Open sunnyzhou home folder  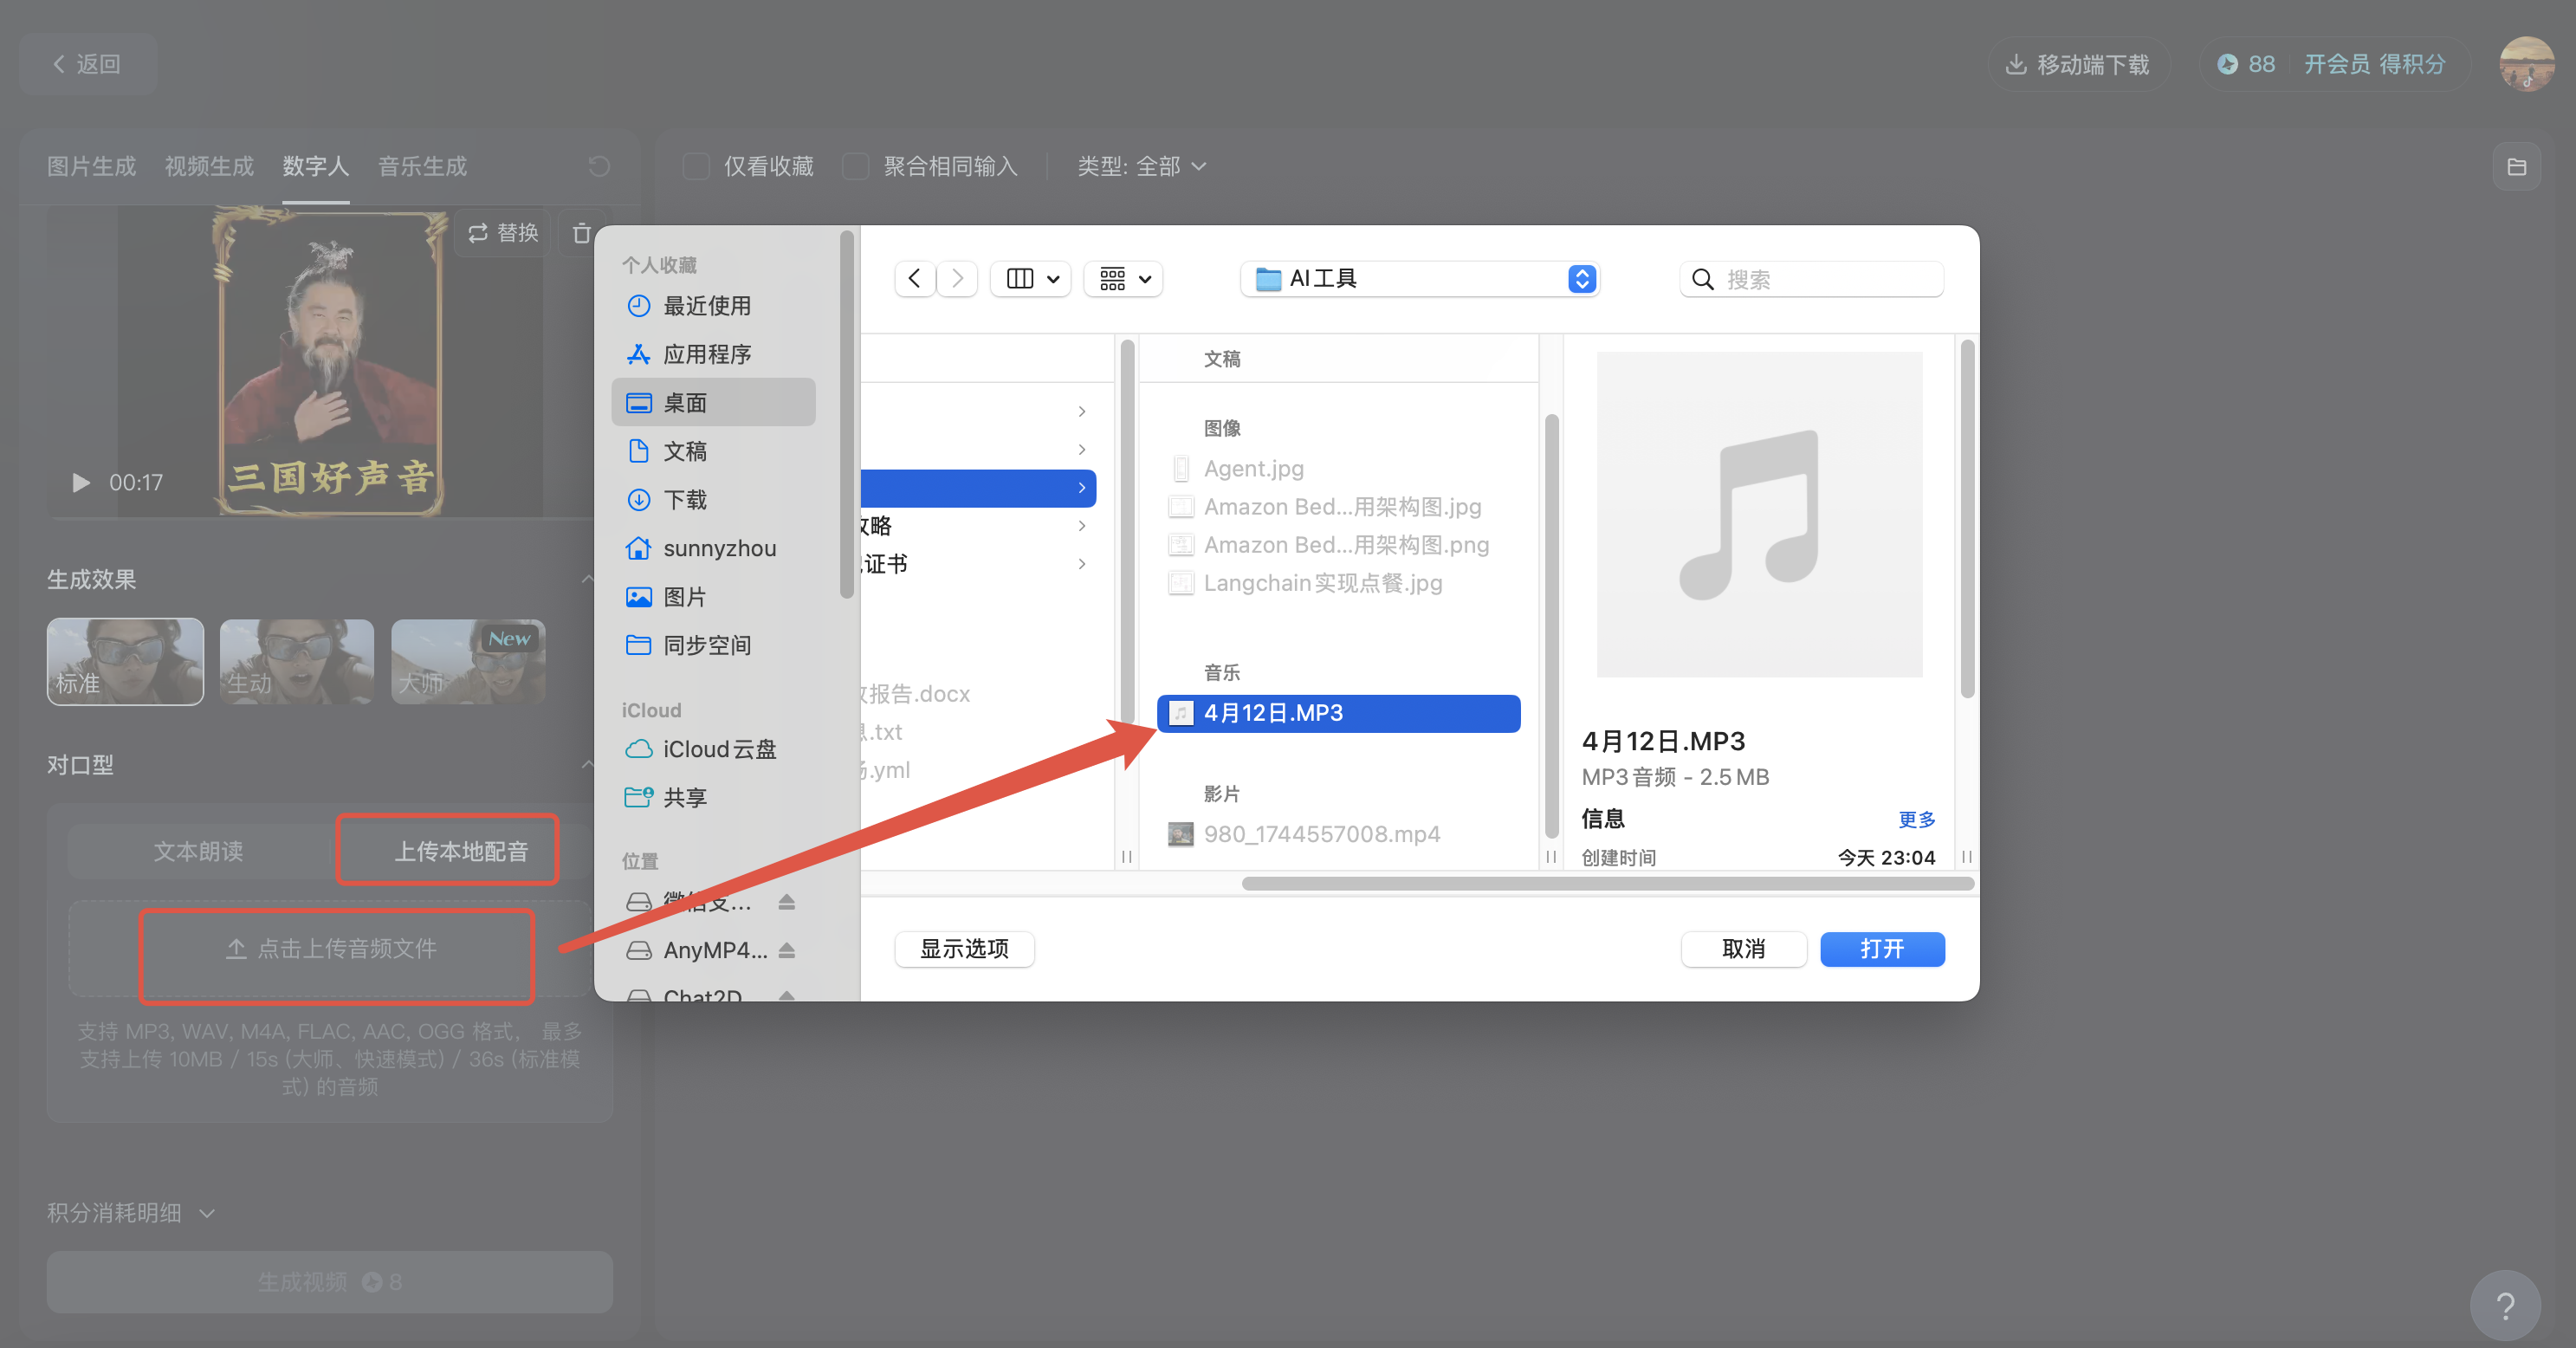click(x=714, y=548)
